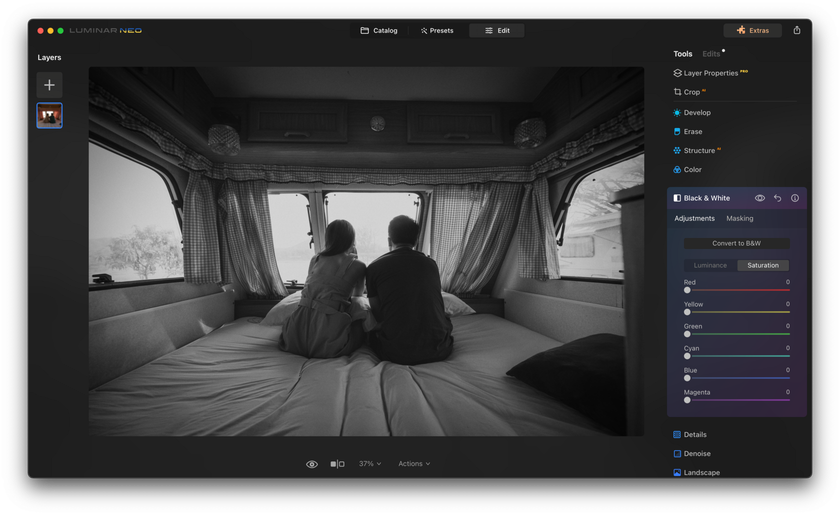Open the Edits history tab
The image size is (840, 515).
pyautogui.click(x=711, y=54)
